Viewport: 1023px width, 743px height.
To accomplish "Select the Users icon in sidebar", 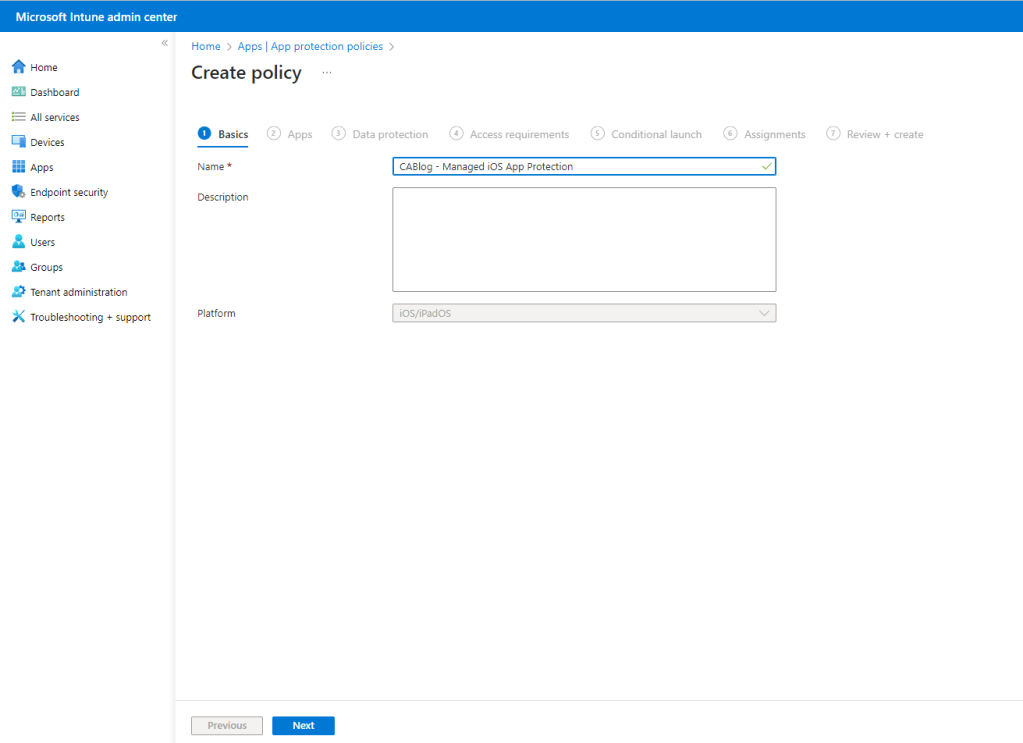I will coord(18,242).
